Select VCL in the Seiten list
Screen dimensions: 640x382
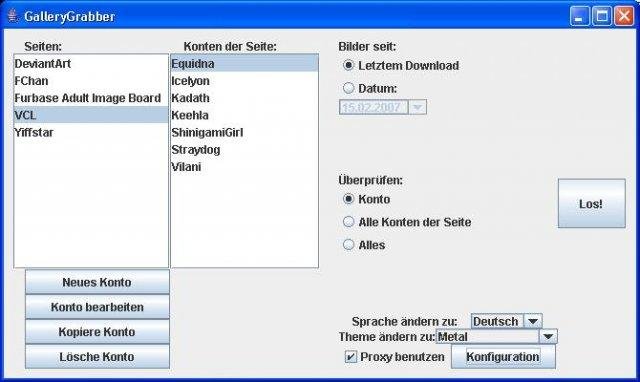[x=91, y=115]
